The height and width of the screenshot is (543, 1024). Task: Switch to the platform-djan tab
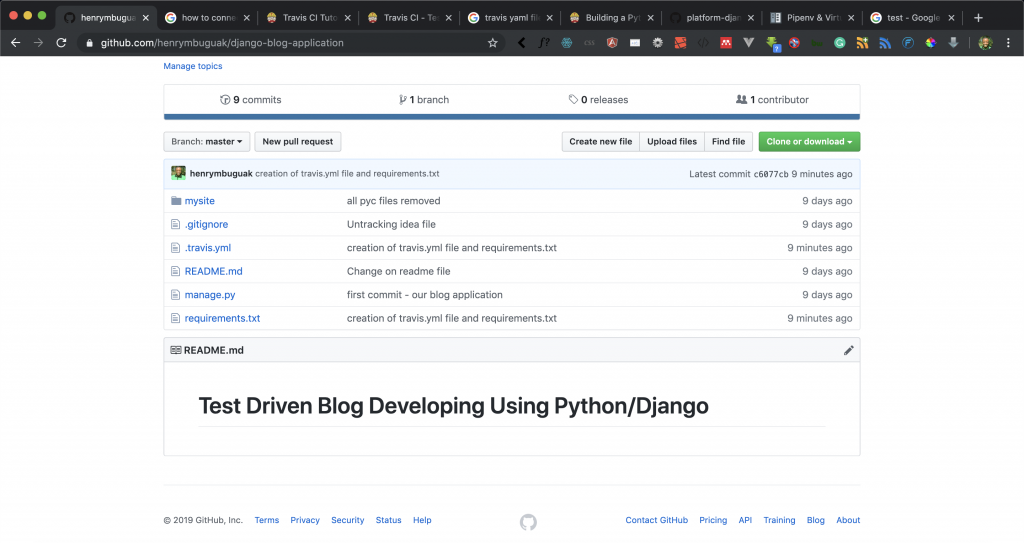[713, 18]
